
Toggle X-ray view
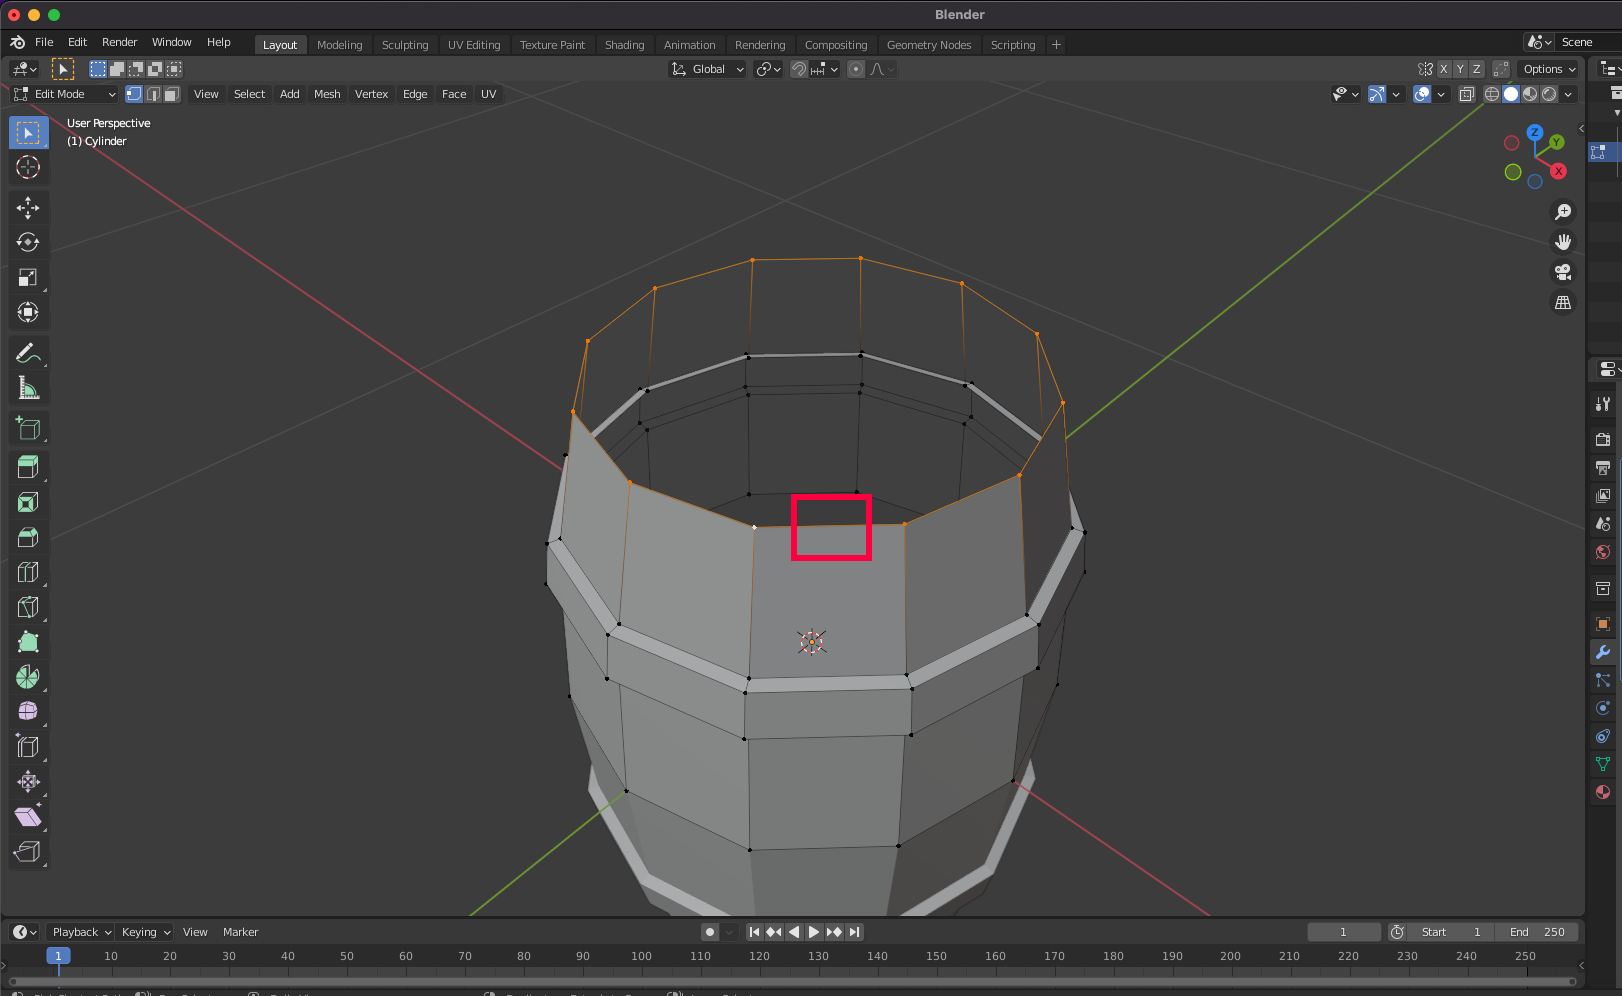(x=1466, y=94)
